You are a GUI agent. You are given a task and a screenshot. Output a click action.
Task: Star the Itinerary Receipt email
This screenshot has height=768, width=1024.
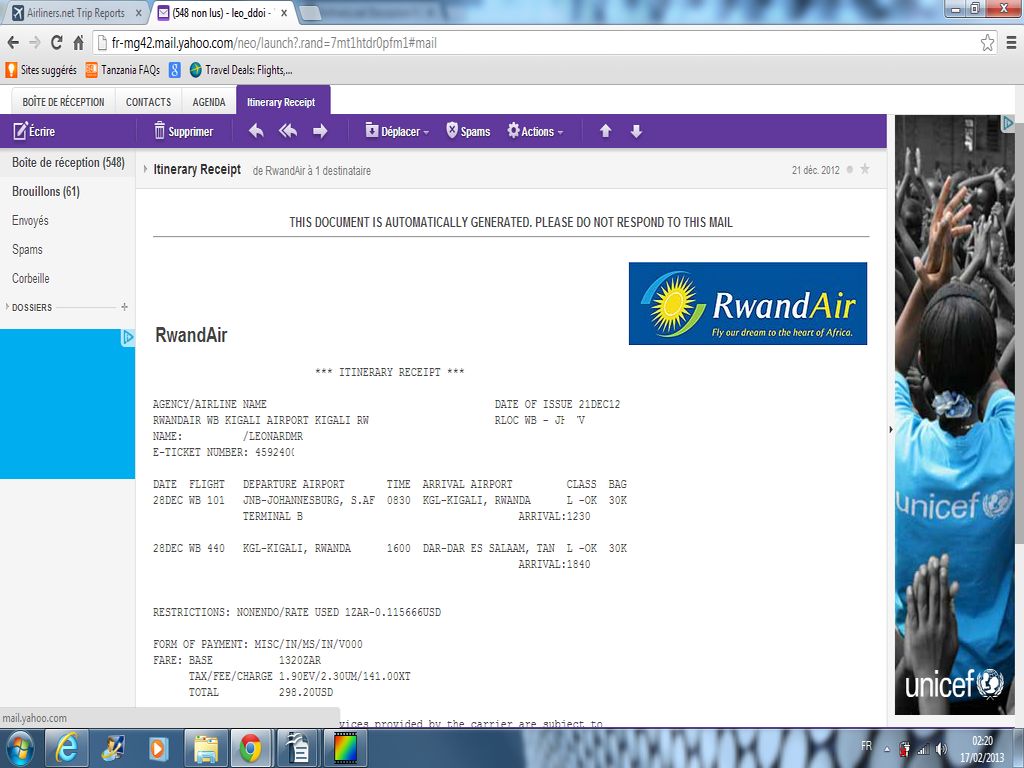pos(865,170)
